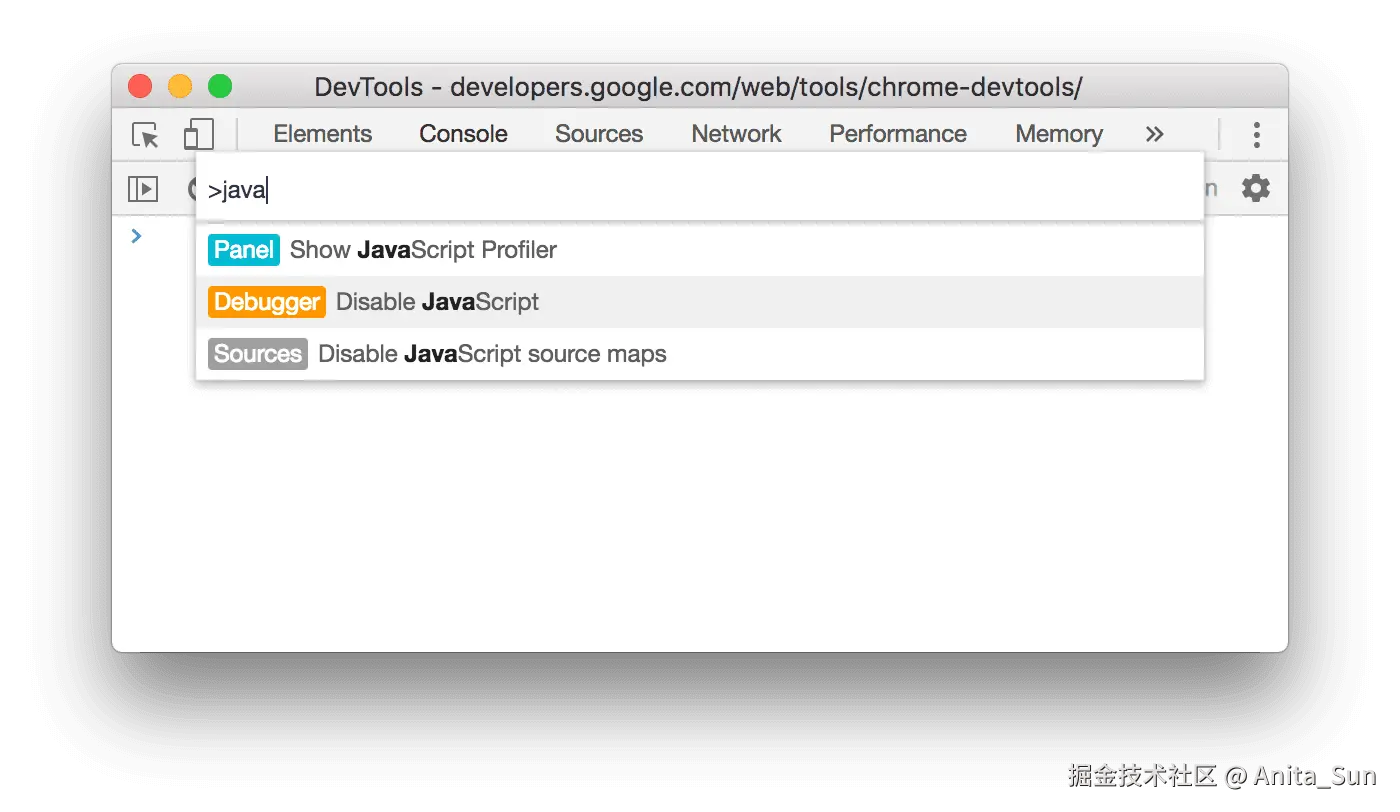This screenshot has width=1400, height=812.
Task: Open DevTools settings via the gear icon
Action: 1256,187
